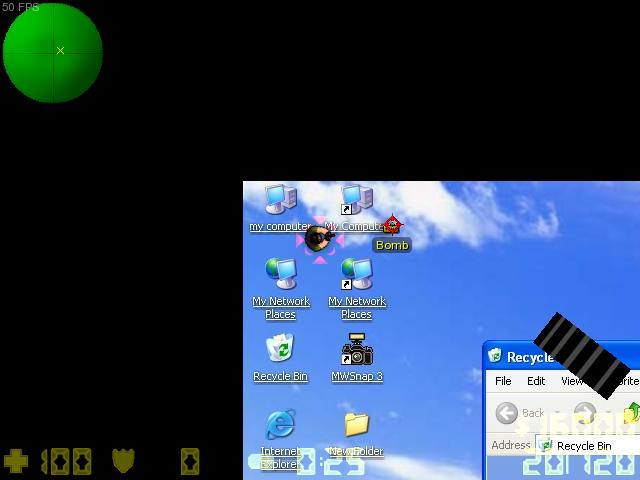Open the Internet Explorer desktop icon
This screenshot has width=640, height=480.
tap(281, 424)
